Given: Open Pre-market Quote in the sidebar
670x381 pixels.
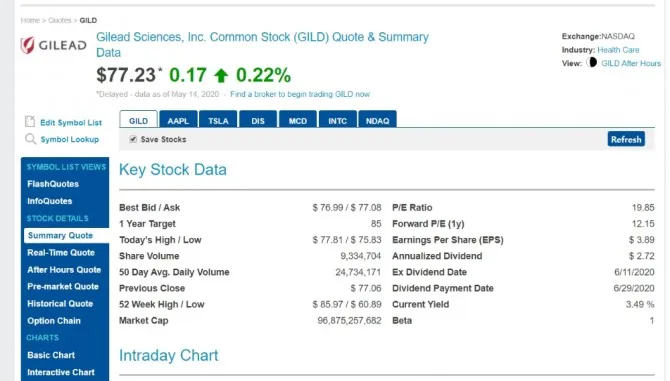Looking at the screenshot, I should [63, 287].
